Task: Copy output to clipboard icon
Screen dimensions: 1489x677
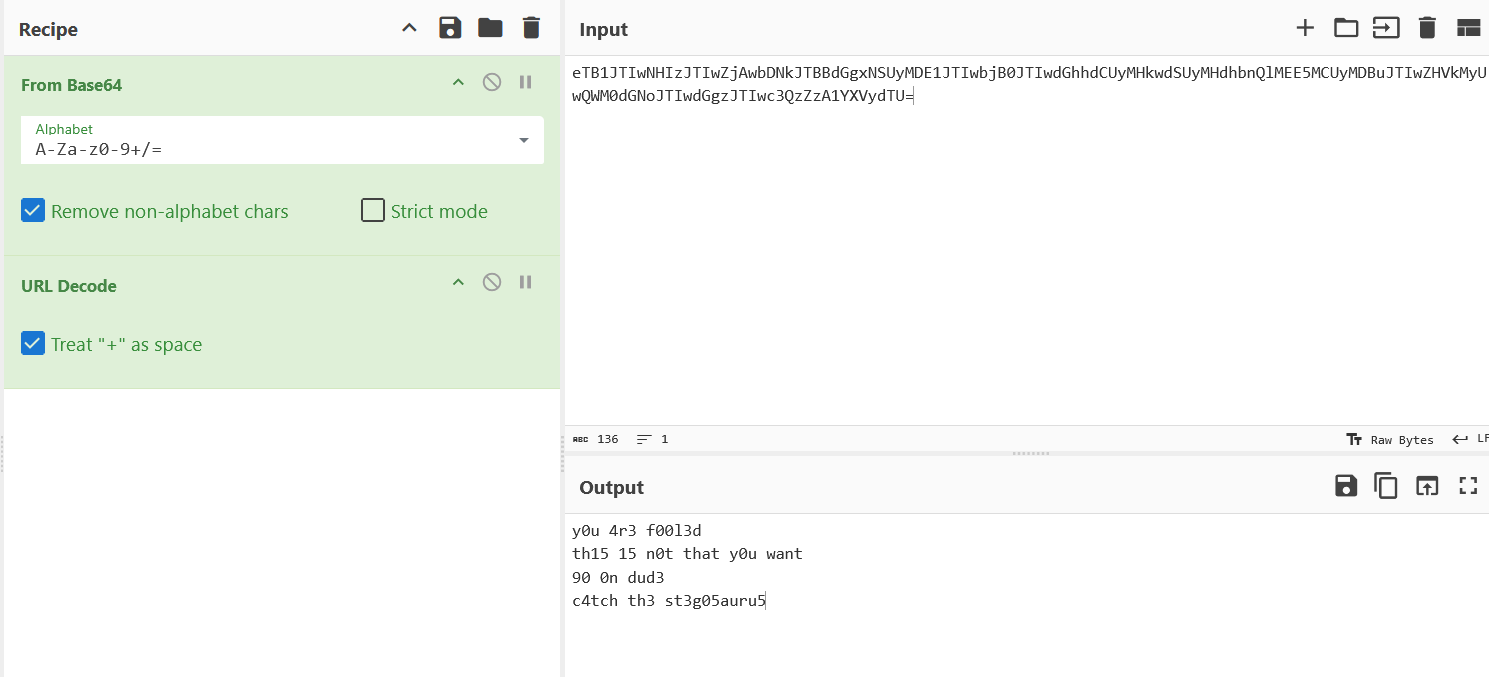Action: [1386, 486]
